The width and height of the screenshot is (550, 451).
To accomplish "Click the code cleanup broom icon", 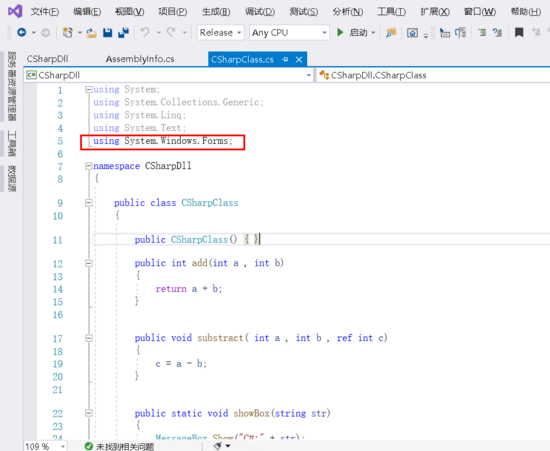I will [x=218, y=446].
